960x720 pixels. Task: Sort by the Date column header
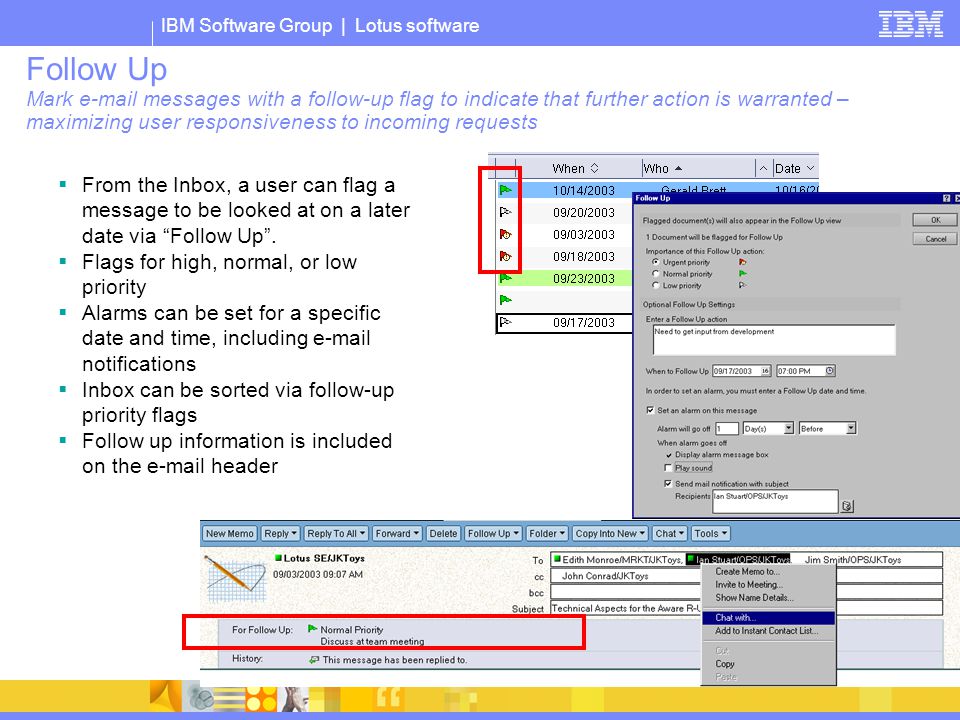coord(795,168)
